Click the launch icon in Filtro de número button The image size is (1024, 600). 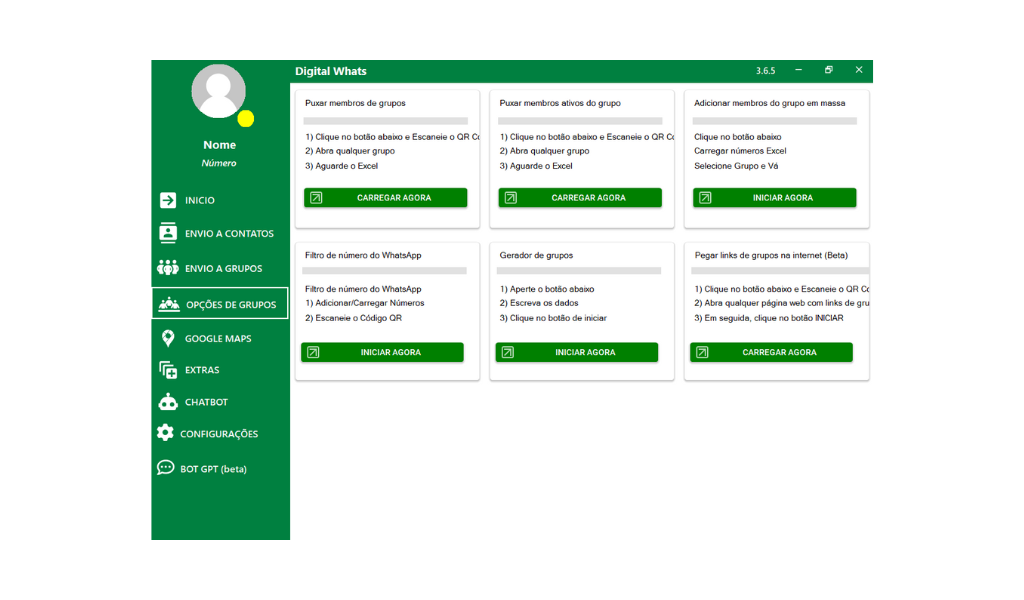tap(313, 352)
